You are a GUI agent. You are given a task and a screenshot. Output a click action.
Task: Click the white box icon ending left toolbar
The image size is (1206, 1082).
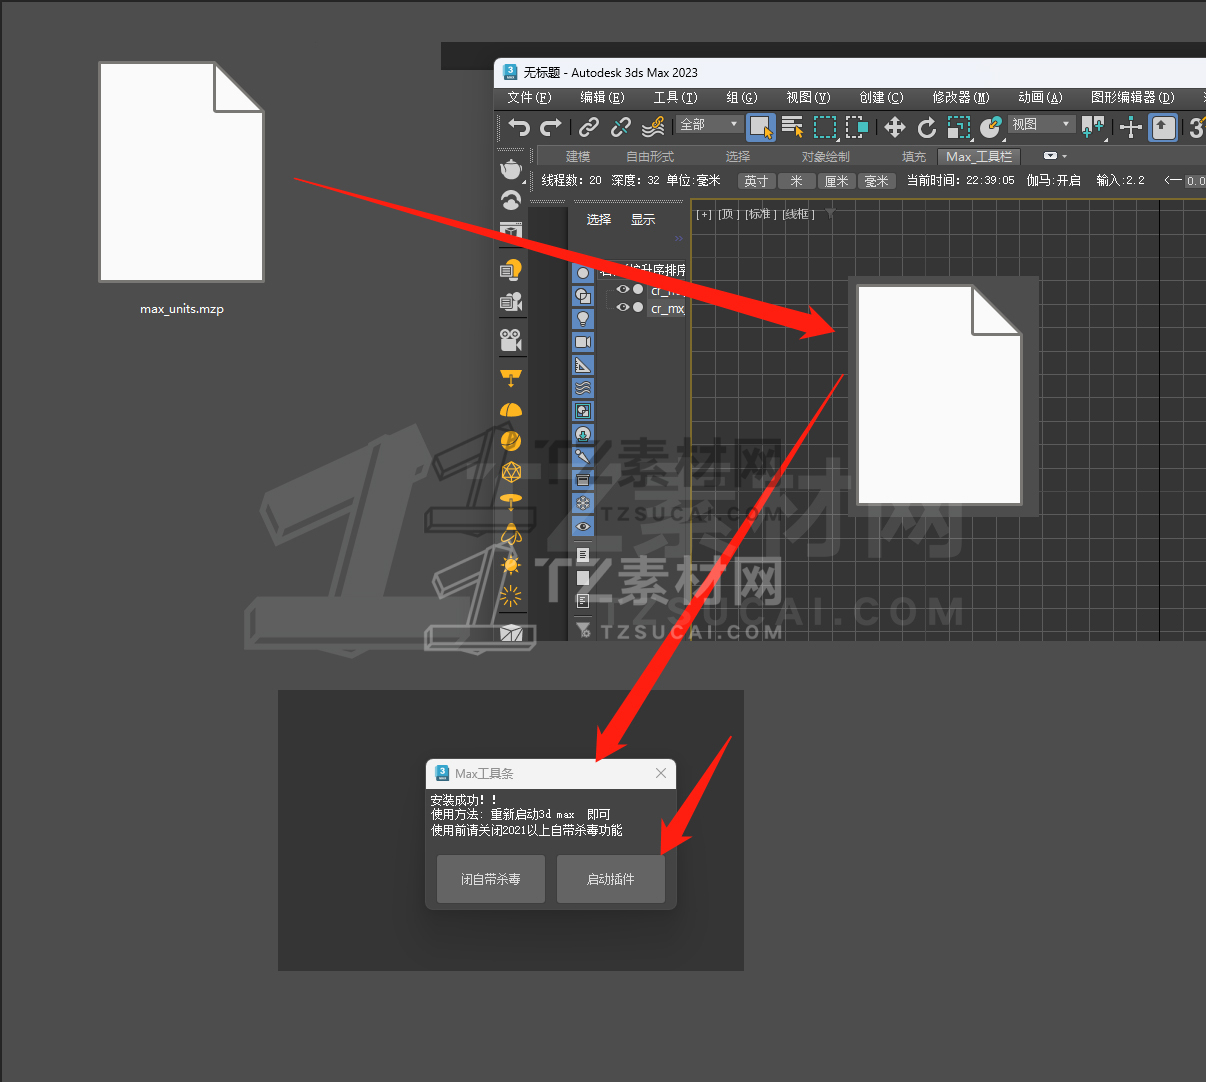[x=511, y=632]
